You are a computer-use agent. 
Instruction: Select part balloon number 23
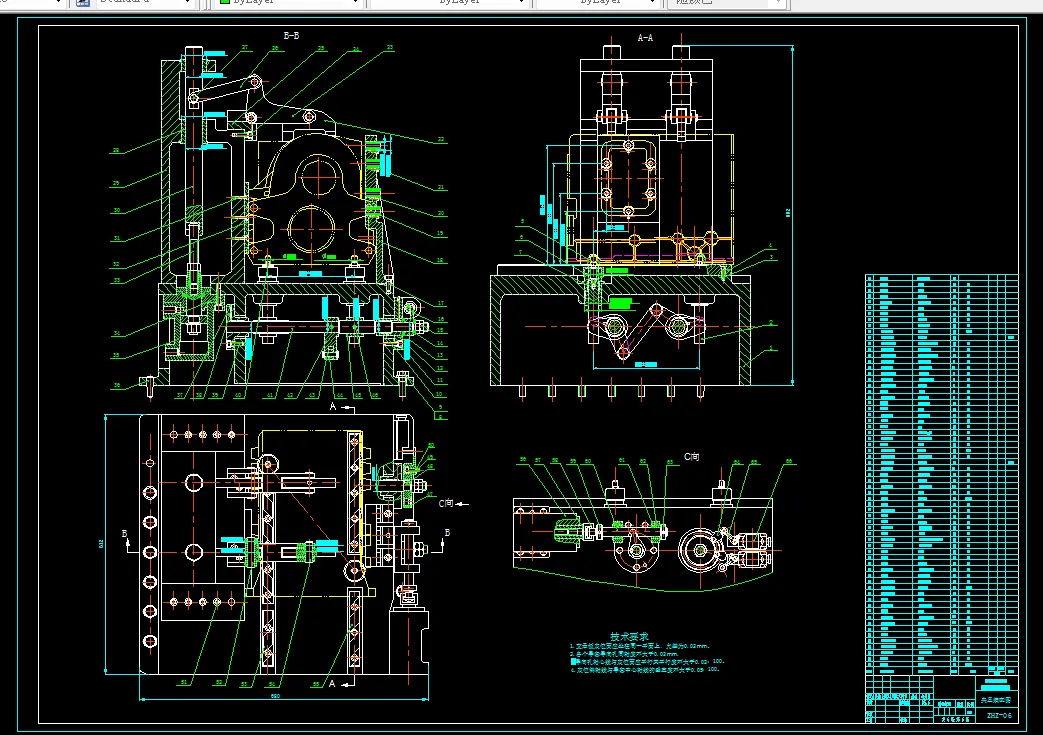[x=390, y=48]
